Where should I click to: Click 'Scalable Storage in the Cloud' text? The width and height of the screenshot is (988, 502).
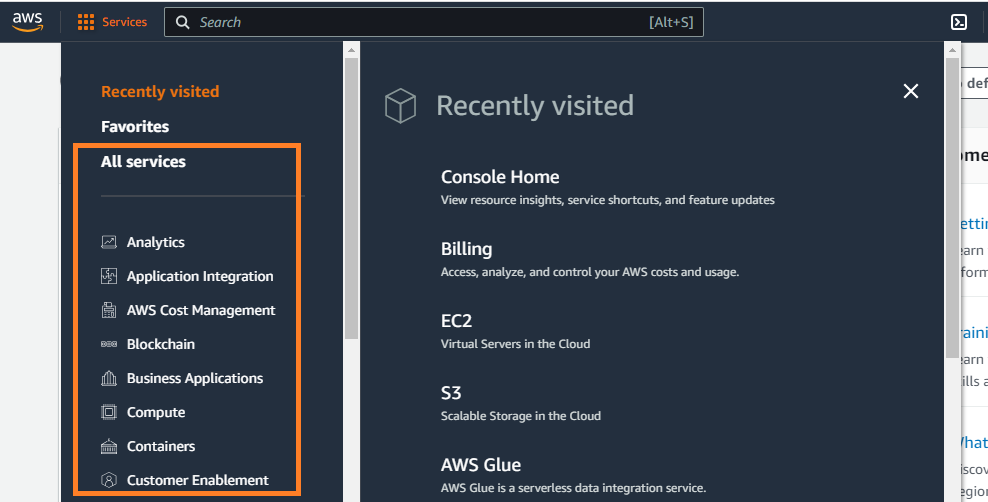tap(520, 416)
